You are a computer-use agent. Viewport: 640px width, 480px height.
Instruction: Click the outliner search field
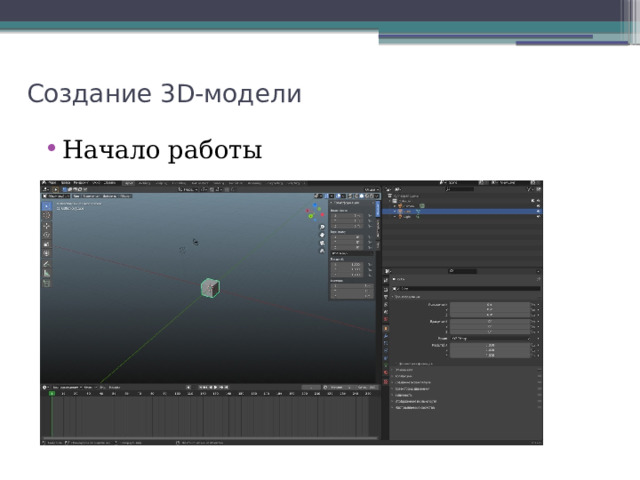(x=460, y=189)
